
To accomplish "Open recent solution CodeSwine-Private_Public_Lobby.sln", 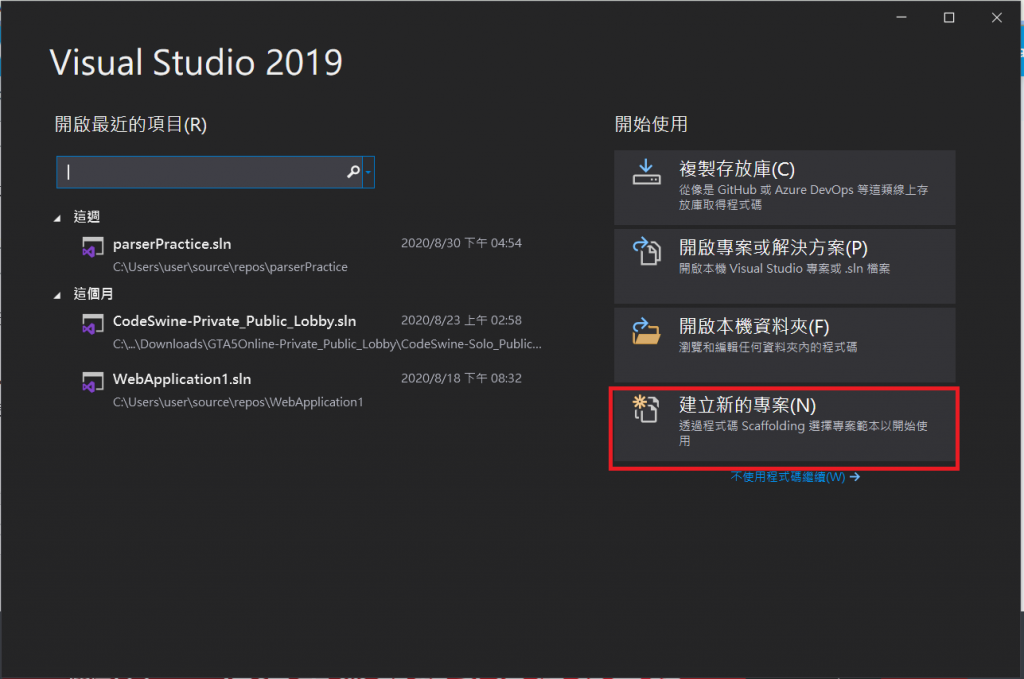I will pyautogui.click(x=234, y=321).
